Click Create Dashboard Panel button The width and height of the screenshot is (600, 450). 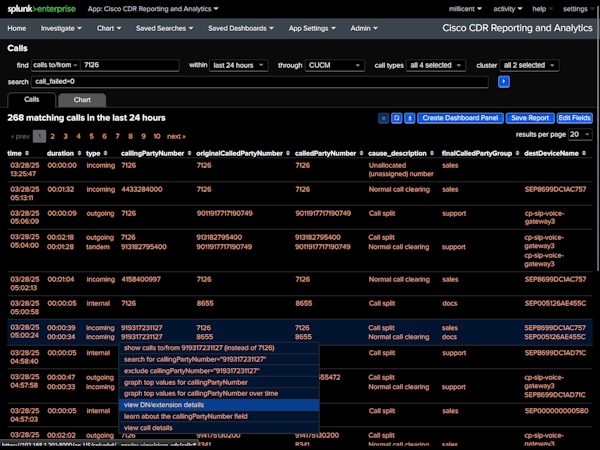(460, 118)
